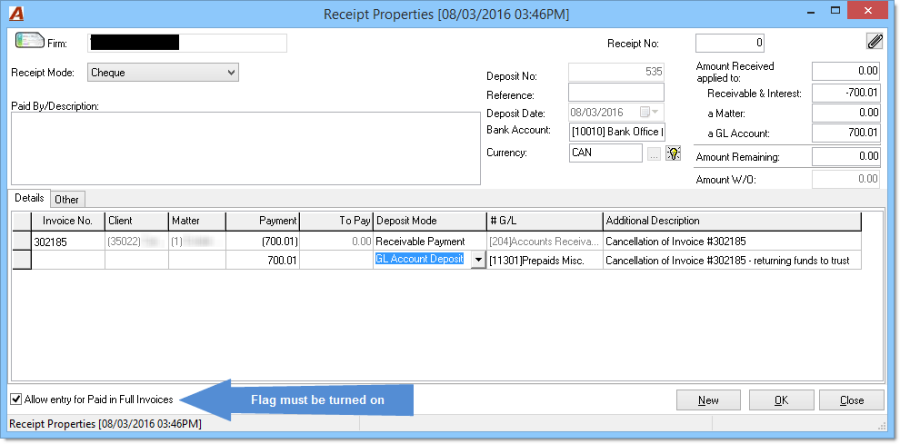900x444 pixels.
Task: Click the a GL Account amount field
Action: click(846, 133)
